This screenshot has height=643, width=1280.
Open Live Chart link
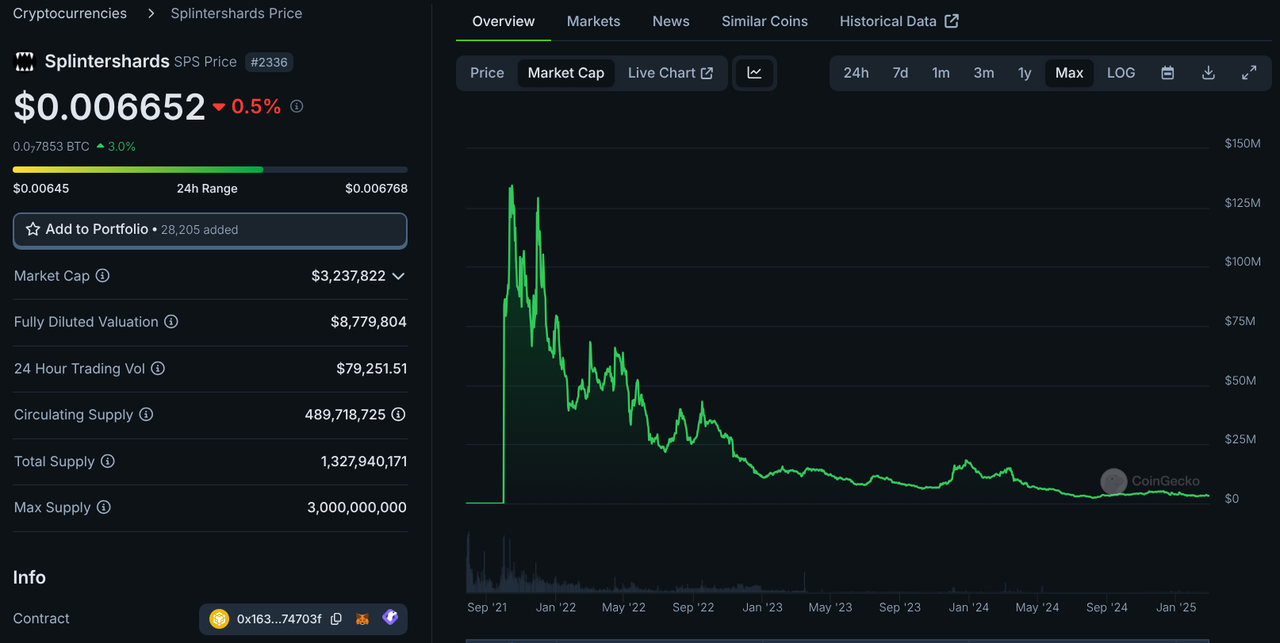tap(671, 73)
